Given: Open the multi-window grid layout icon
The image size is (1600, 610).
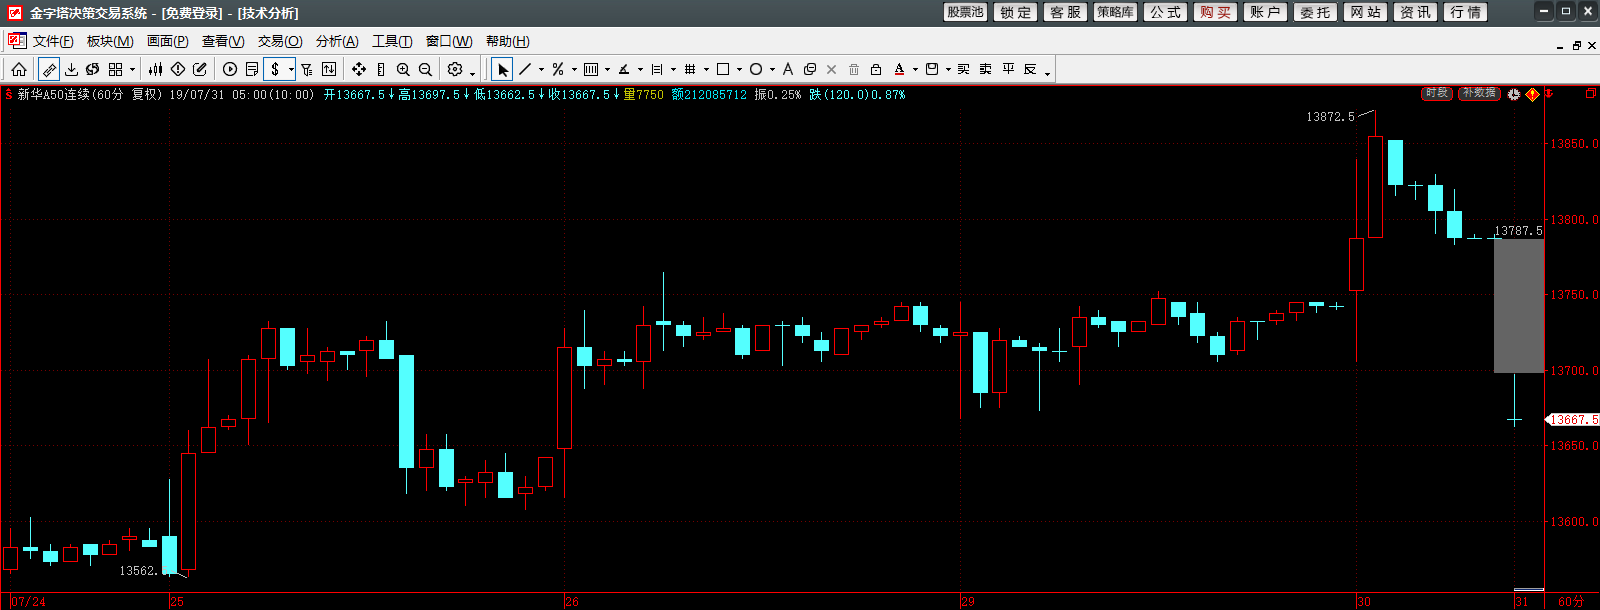Looking at the screenshot, I should pyautogui.click(x=116, y=69).
